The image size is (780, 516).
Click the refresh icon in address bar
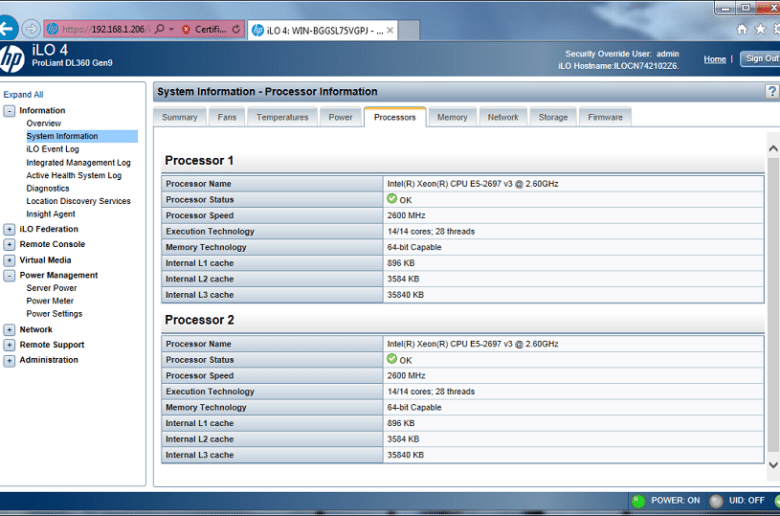[236, 29]
